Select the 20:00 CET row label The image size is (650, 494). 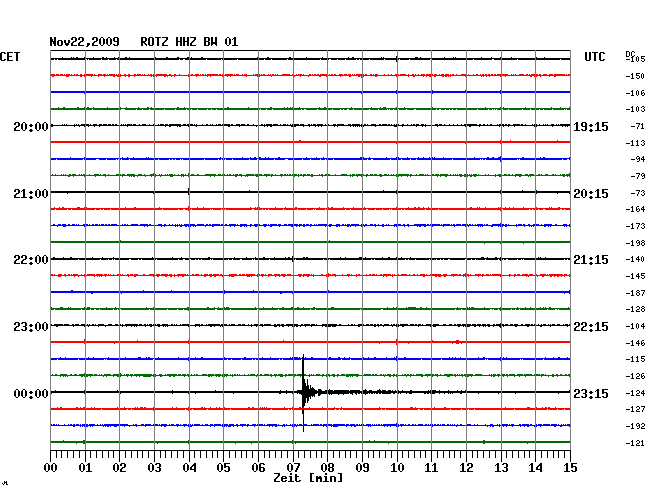click(x=31, y=126)
